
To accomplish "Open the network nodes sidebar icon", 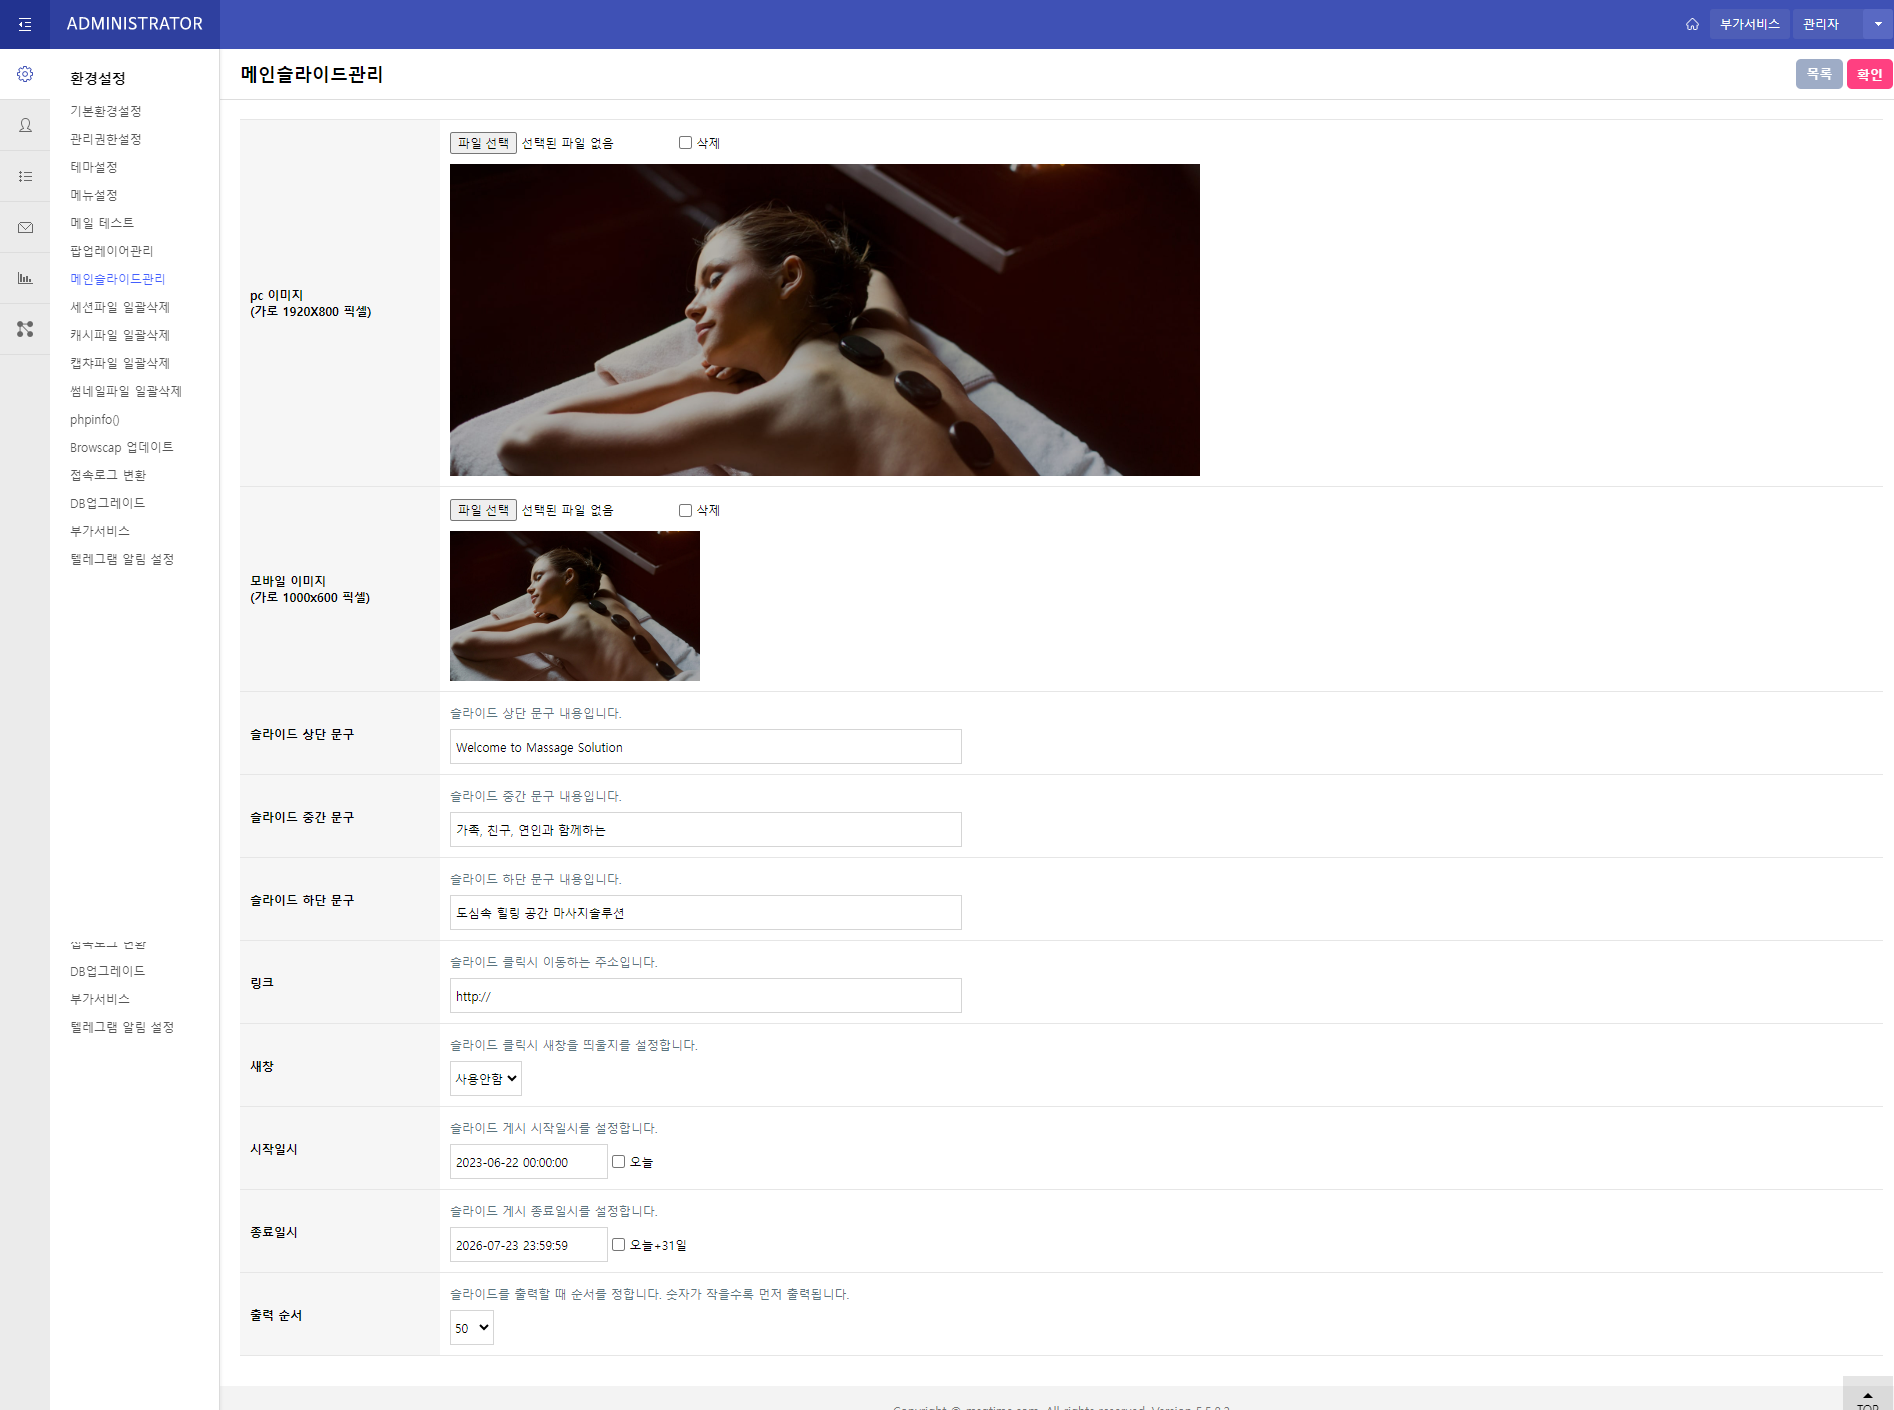I will (x=25, y=329).
